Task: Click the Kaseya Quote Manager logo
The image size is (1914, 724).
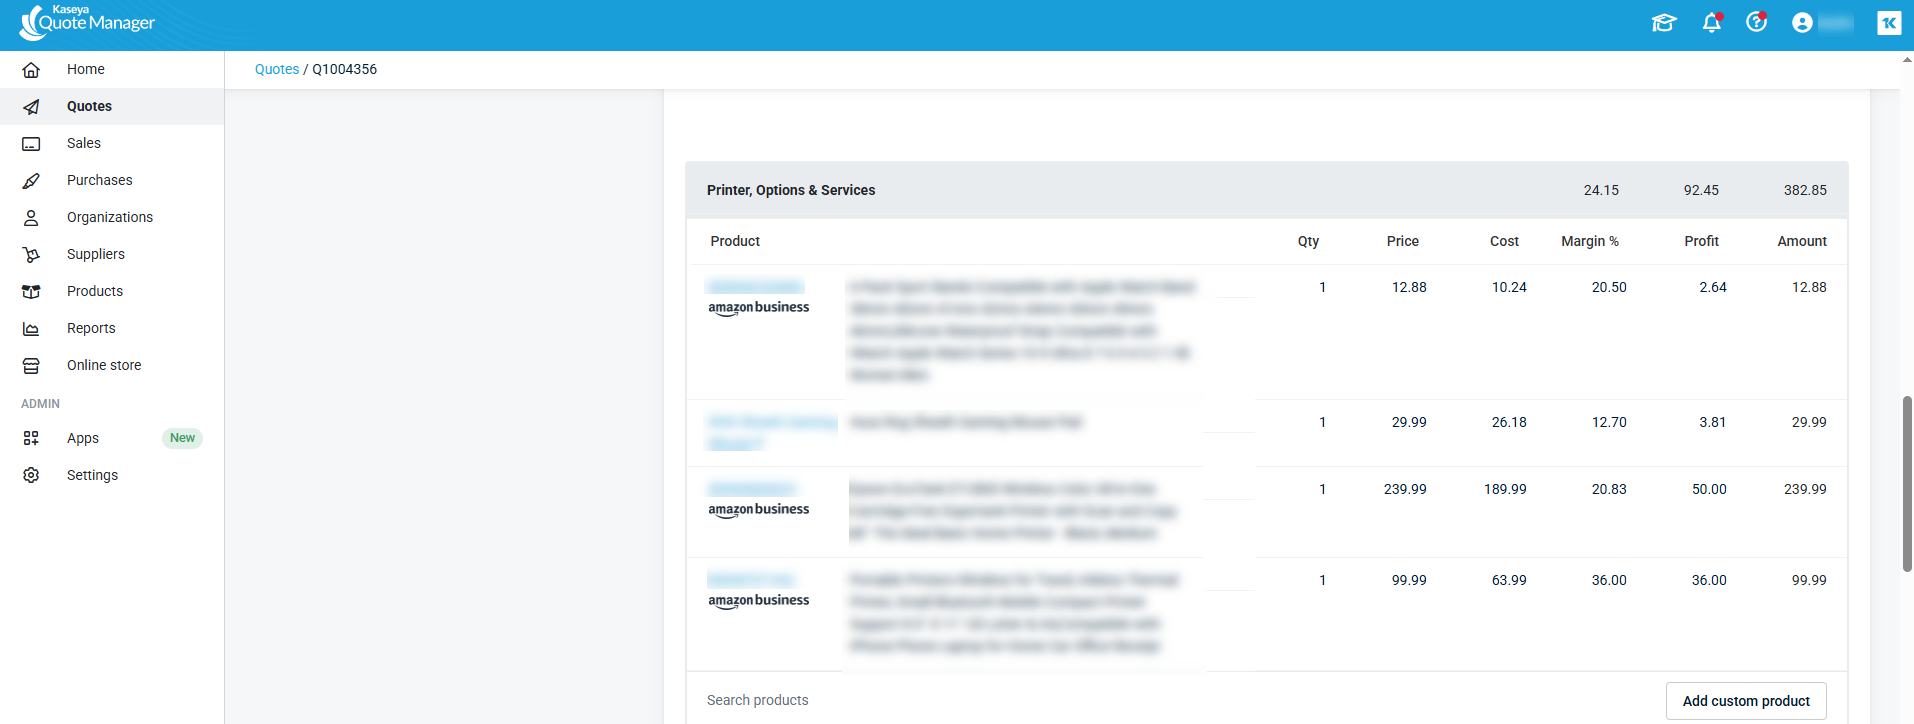Action: click(88, 22)
